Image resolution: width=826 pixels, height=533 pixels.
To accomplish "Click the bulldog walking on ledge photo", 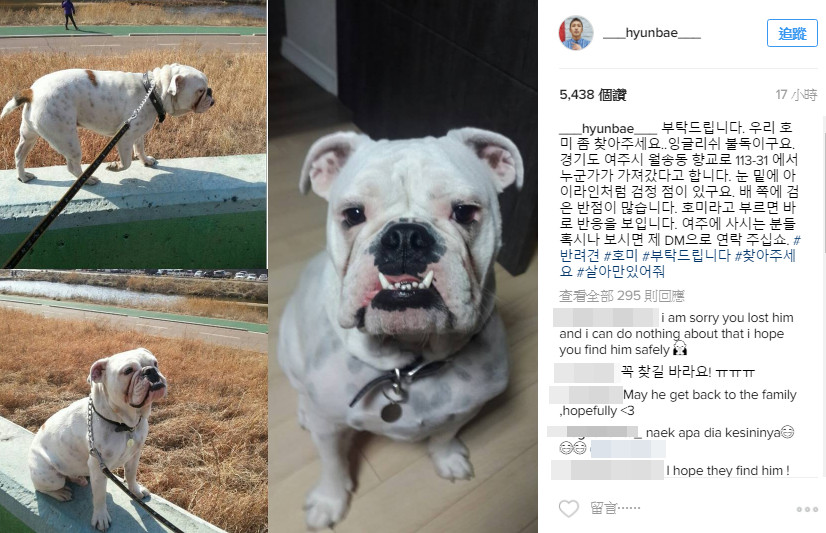I will [x=133, y=134].
